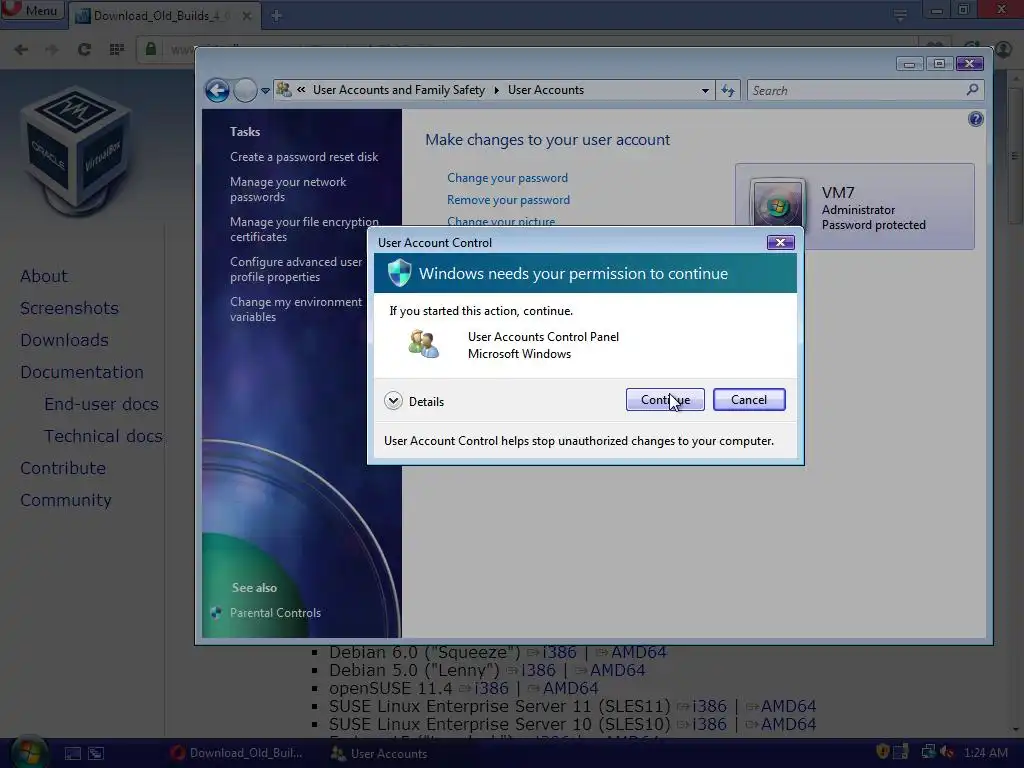This screenshot has height=768, width=1024.
Task: Reload the page in the browser
Action: 84,50
